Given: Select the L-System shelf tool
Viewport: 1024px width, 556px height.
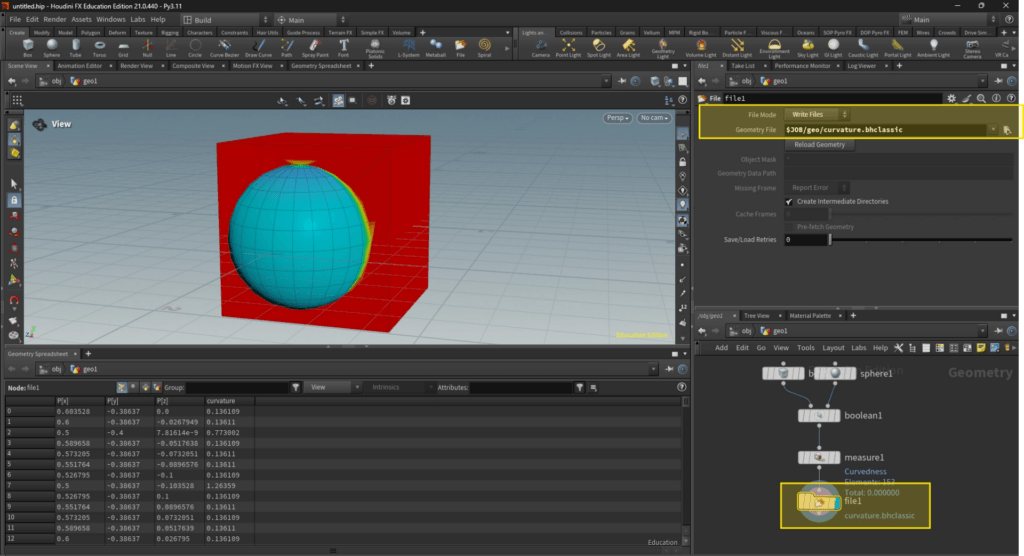Looking at the screenshot, I should click(x=409, y=48).
